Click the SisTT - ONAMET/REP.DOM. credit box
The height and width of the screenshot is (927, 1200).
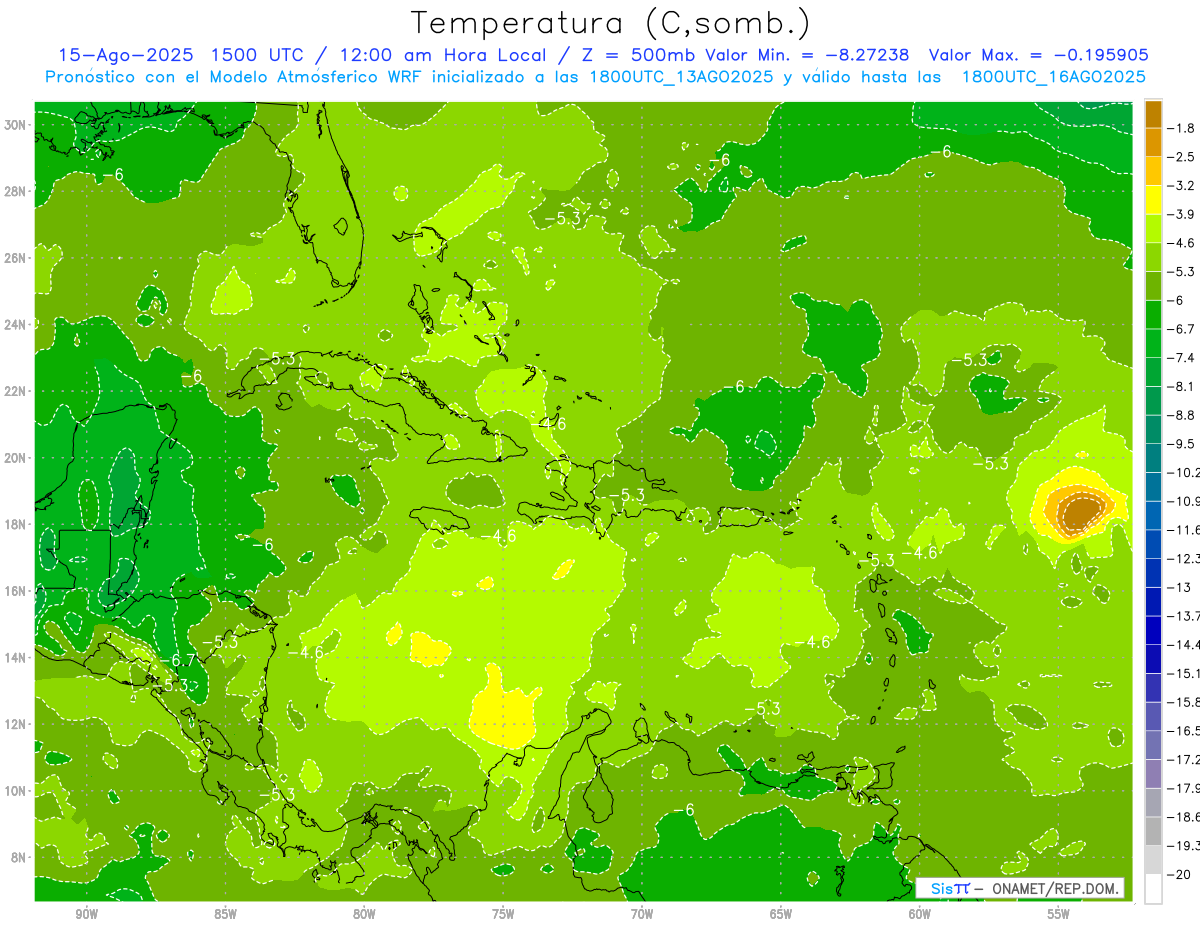coord(1020,888)
